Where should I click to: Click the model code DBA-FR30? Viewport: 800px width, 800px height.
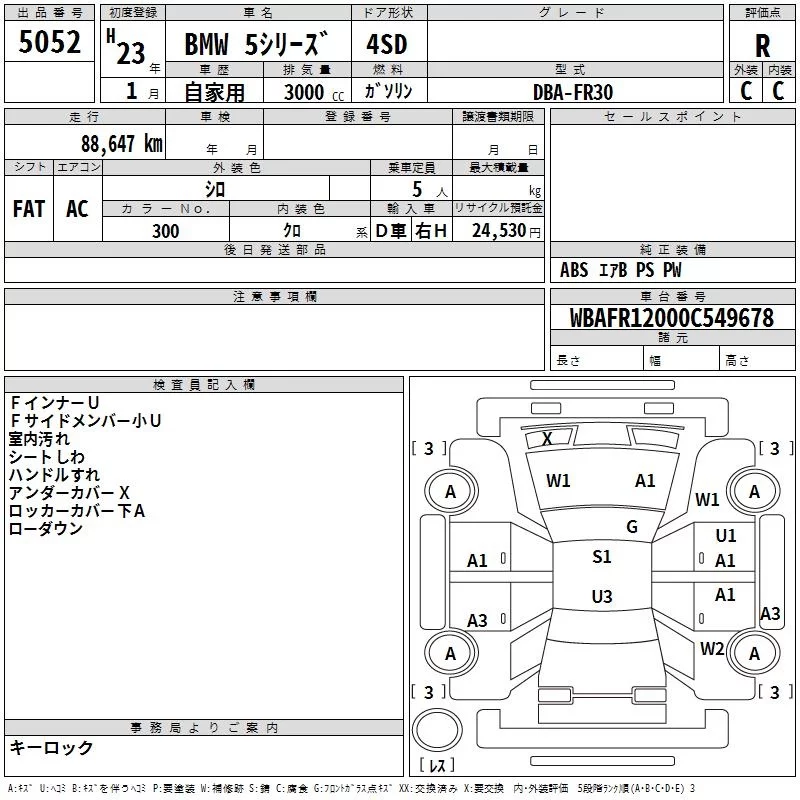click(573, 92)
